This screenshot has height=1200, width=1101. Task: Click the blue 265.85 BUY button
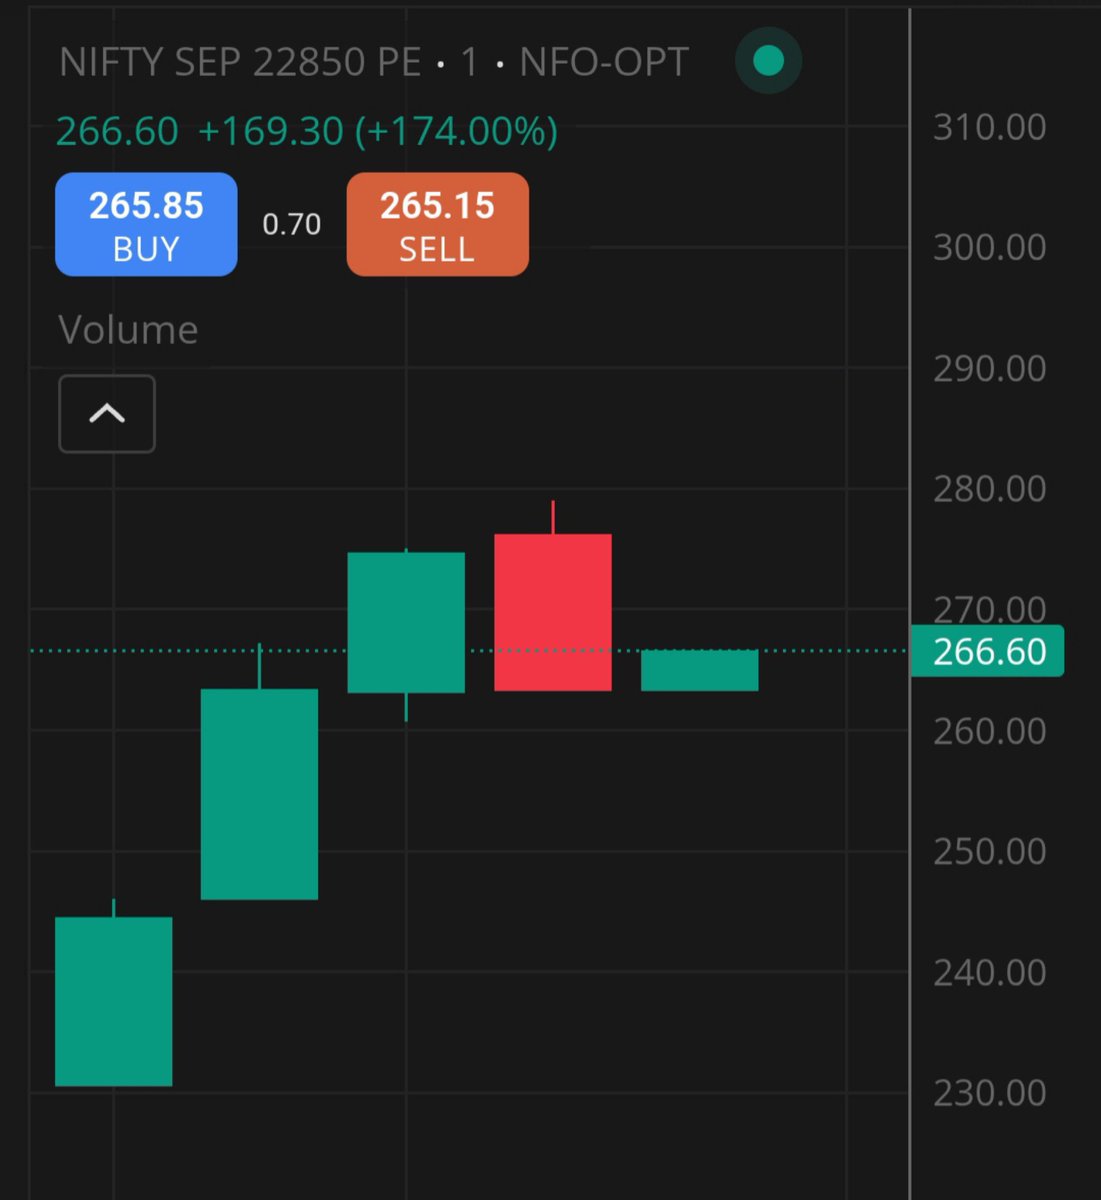pyautogui.click(x=146, y=224)
